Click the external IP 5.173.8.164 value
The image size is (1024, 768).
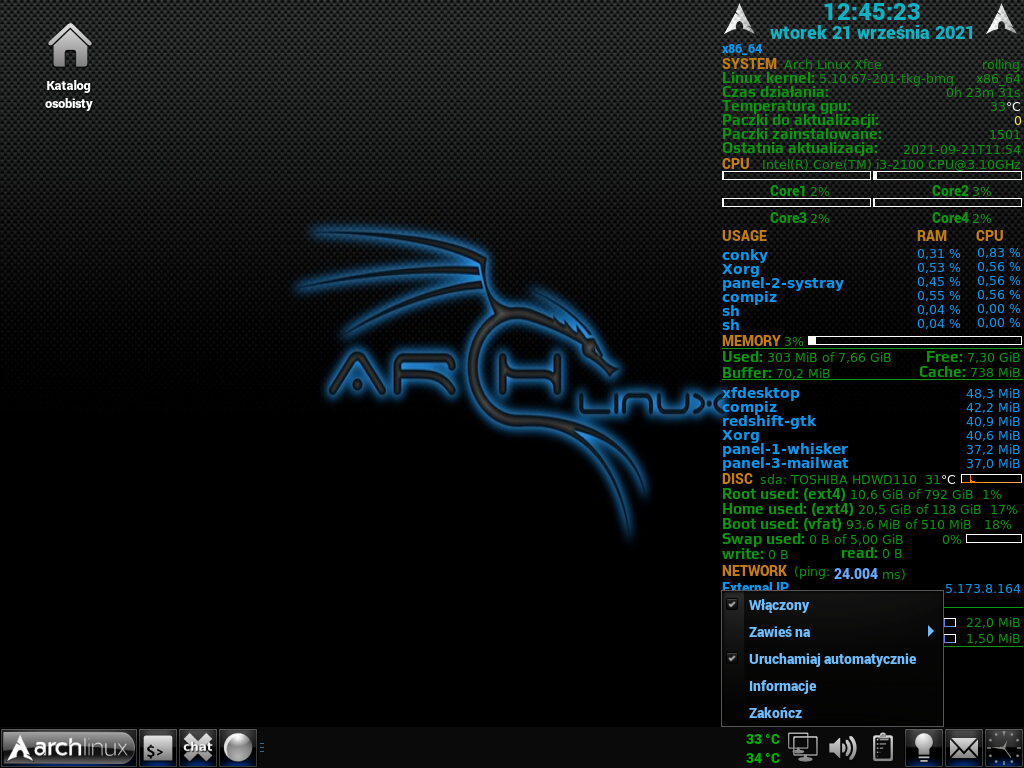pyautogui.click(x=982, y=588)
